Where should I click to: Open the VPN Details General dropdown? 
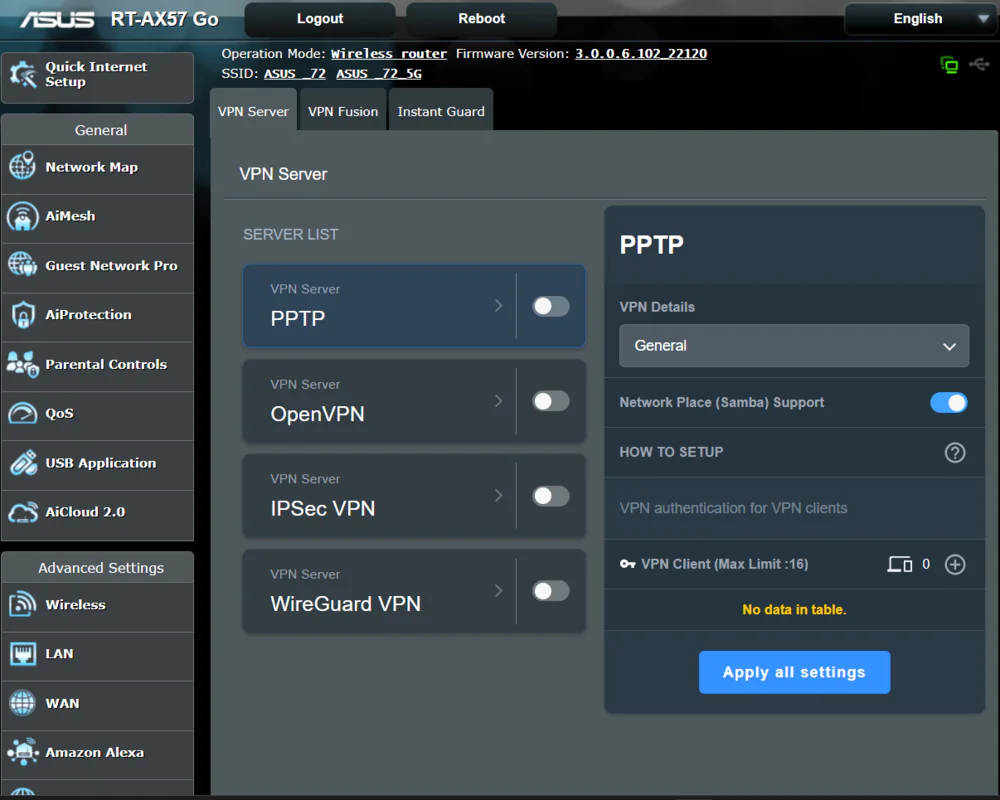point(793,346)
